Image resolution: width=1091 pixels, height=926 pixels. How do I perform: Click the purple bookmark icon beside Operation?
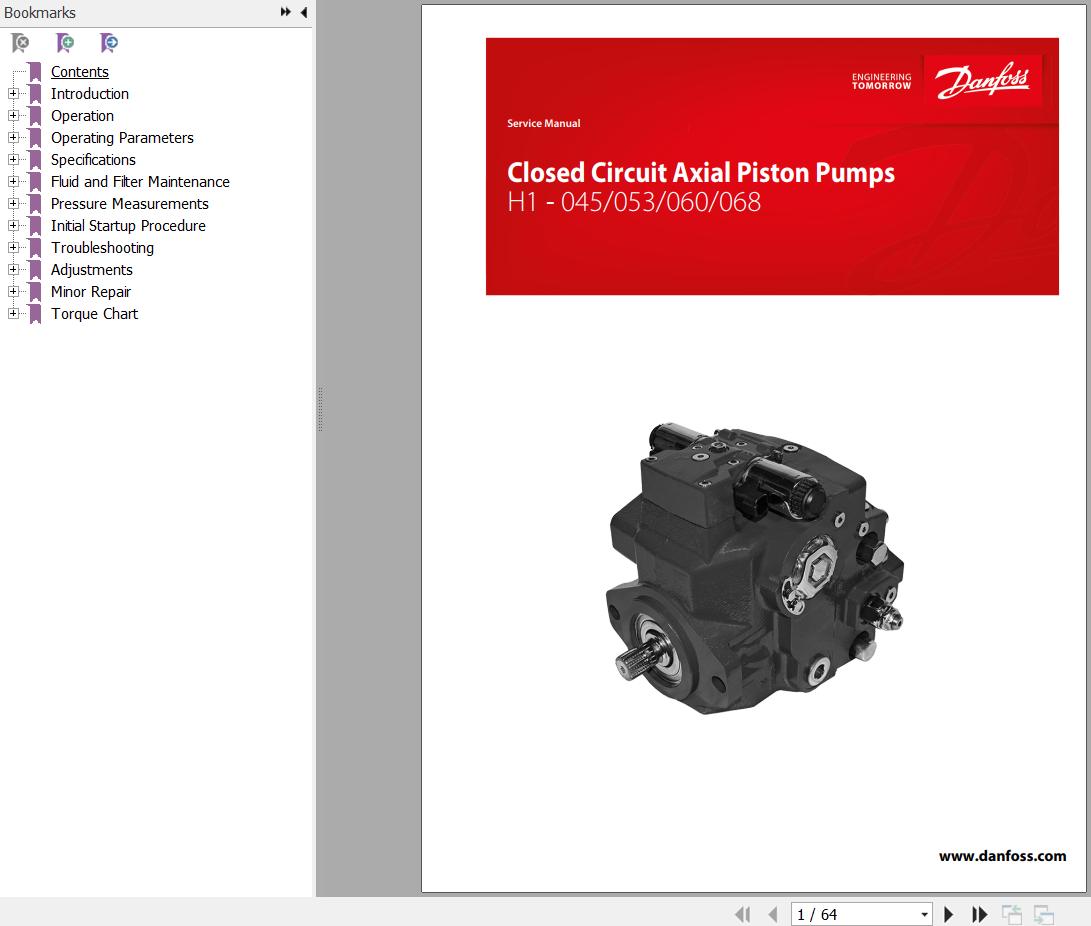35,116
